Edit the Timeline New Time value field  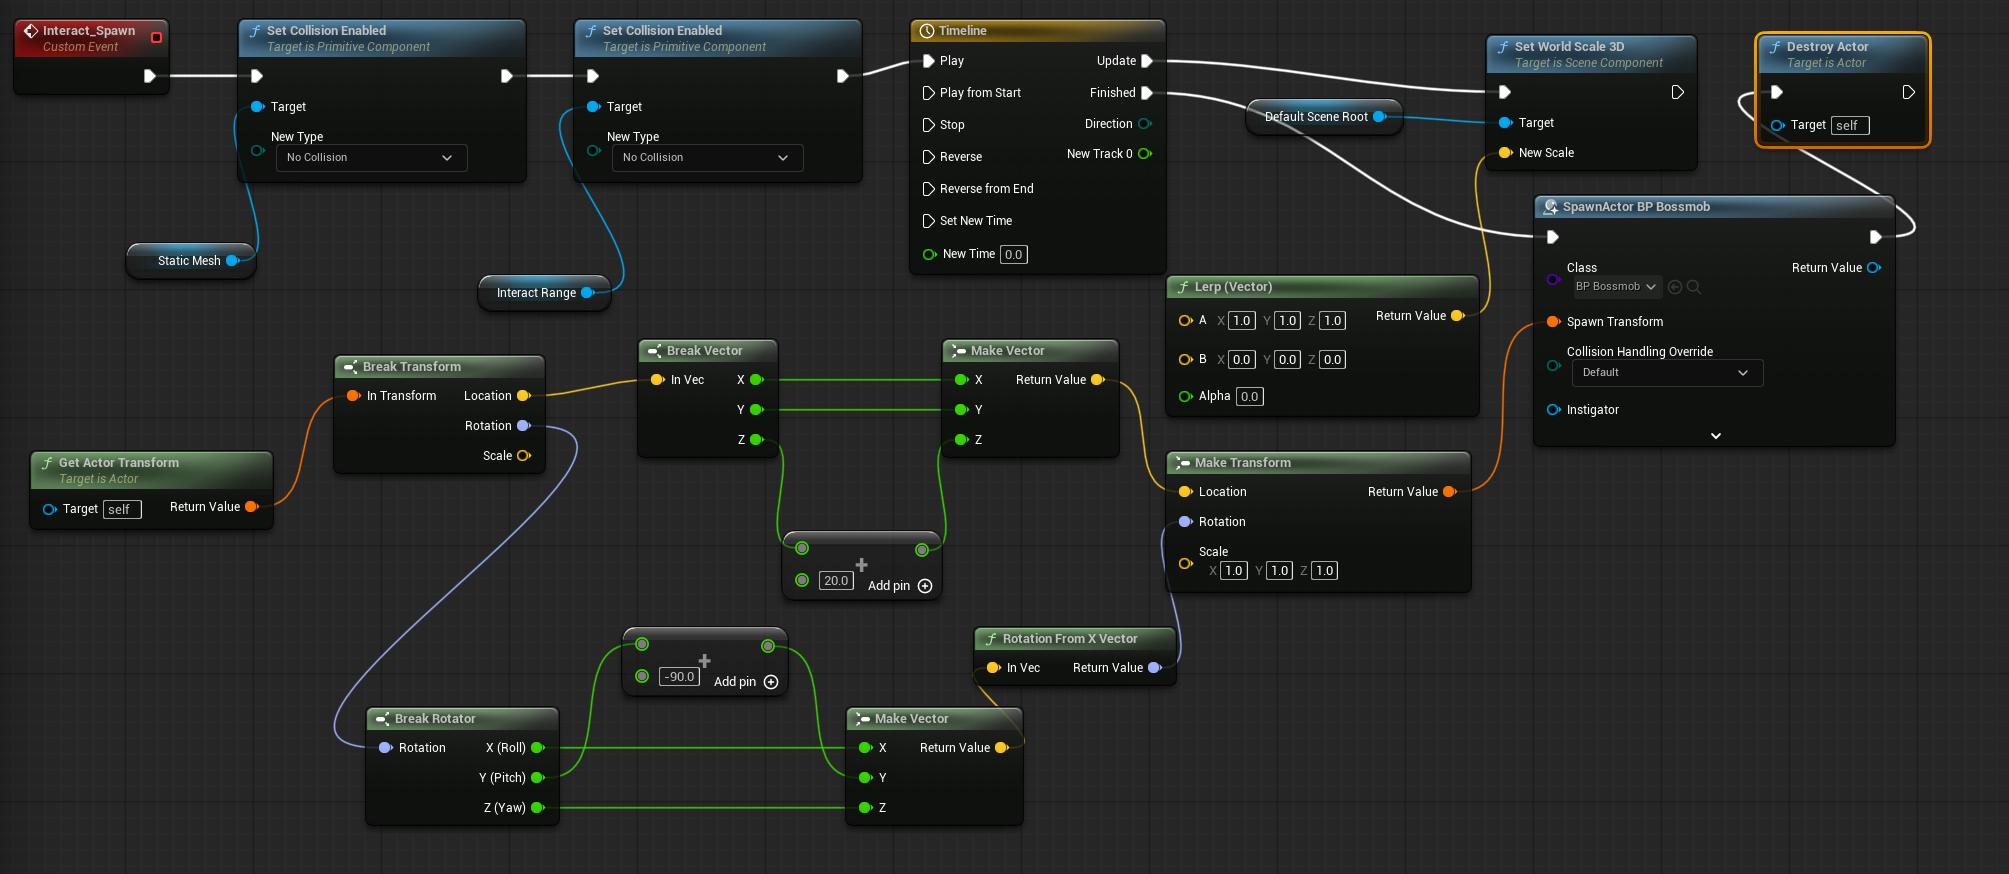tap(1013, 255)
